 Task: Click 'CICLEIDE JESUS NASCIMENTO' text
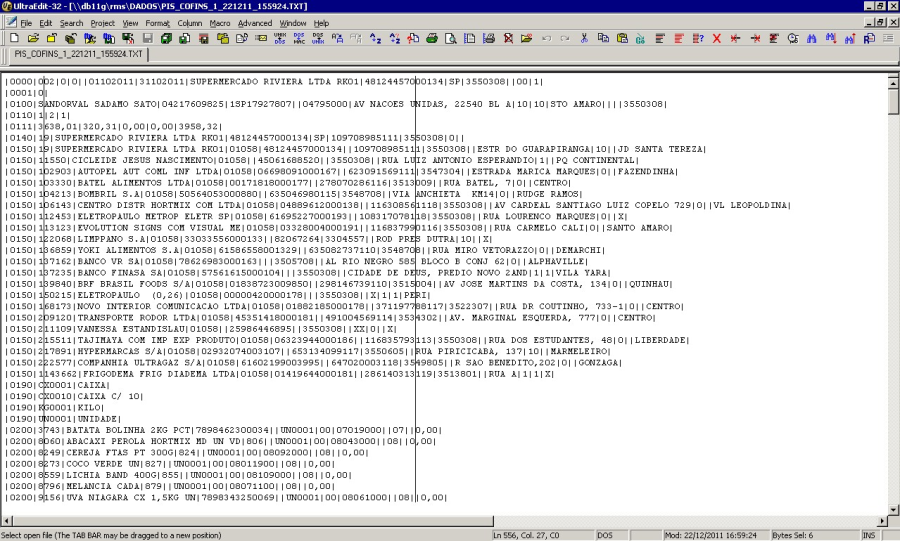pyautogui.click(x=142, y=160)
